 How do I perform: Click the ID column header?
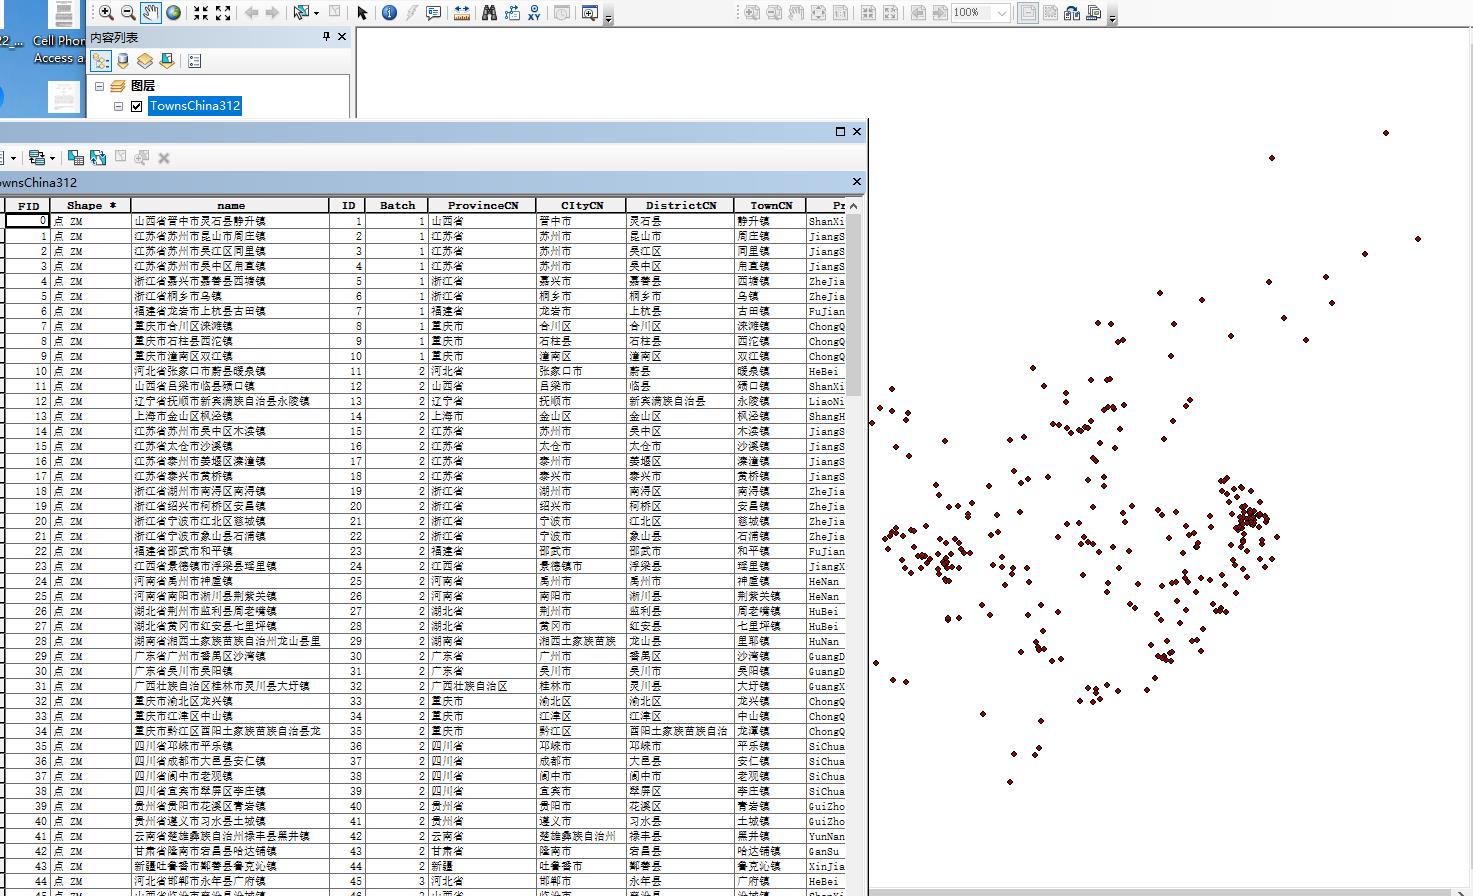(x=348, y=206)
